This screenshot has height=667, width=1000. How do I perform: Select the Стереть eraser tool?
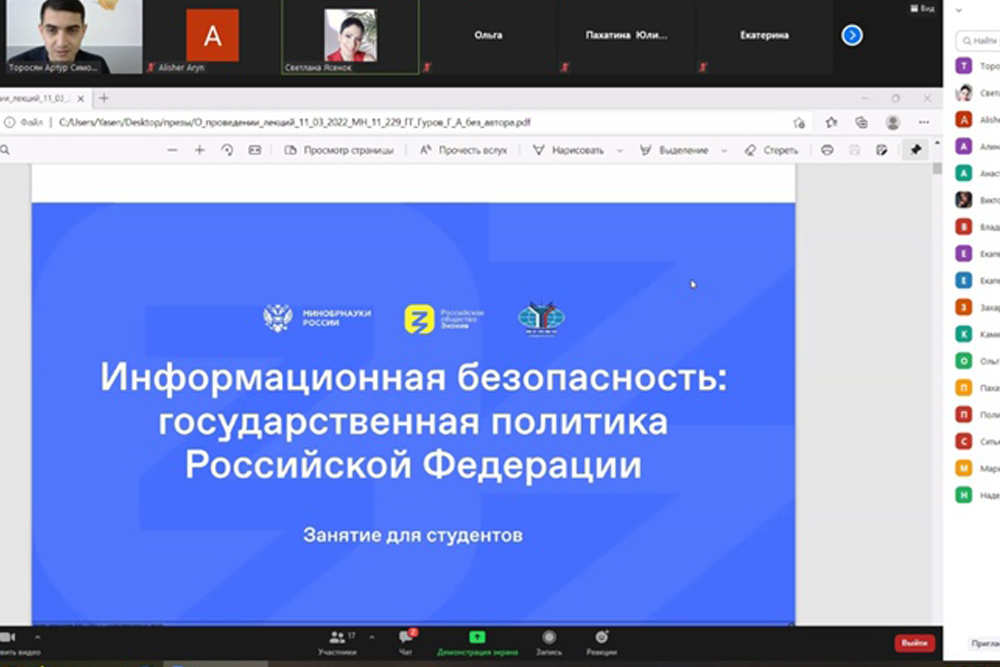coord(771,150)
